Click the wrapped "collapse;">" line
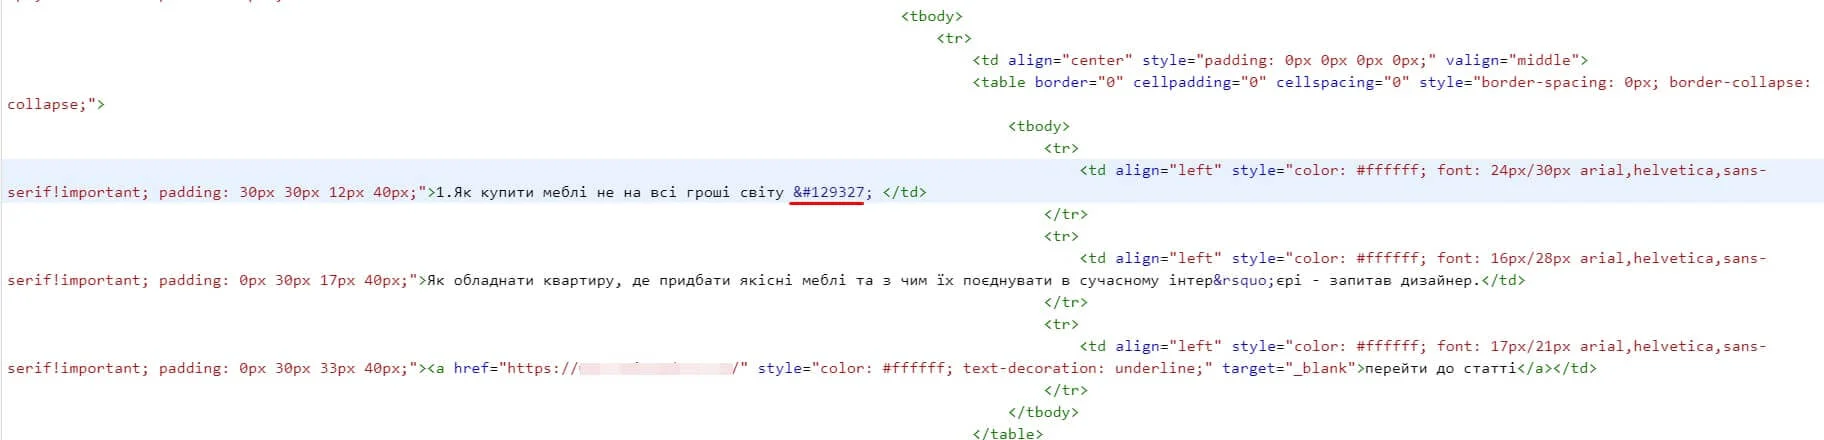The width and height of the screenshot is (1824, 440). click(x=56, y=104)
